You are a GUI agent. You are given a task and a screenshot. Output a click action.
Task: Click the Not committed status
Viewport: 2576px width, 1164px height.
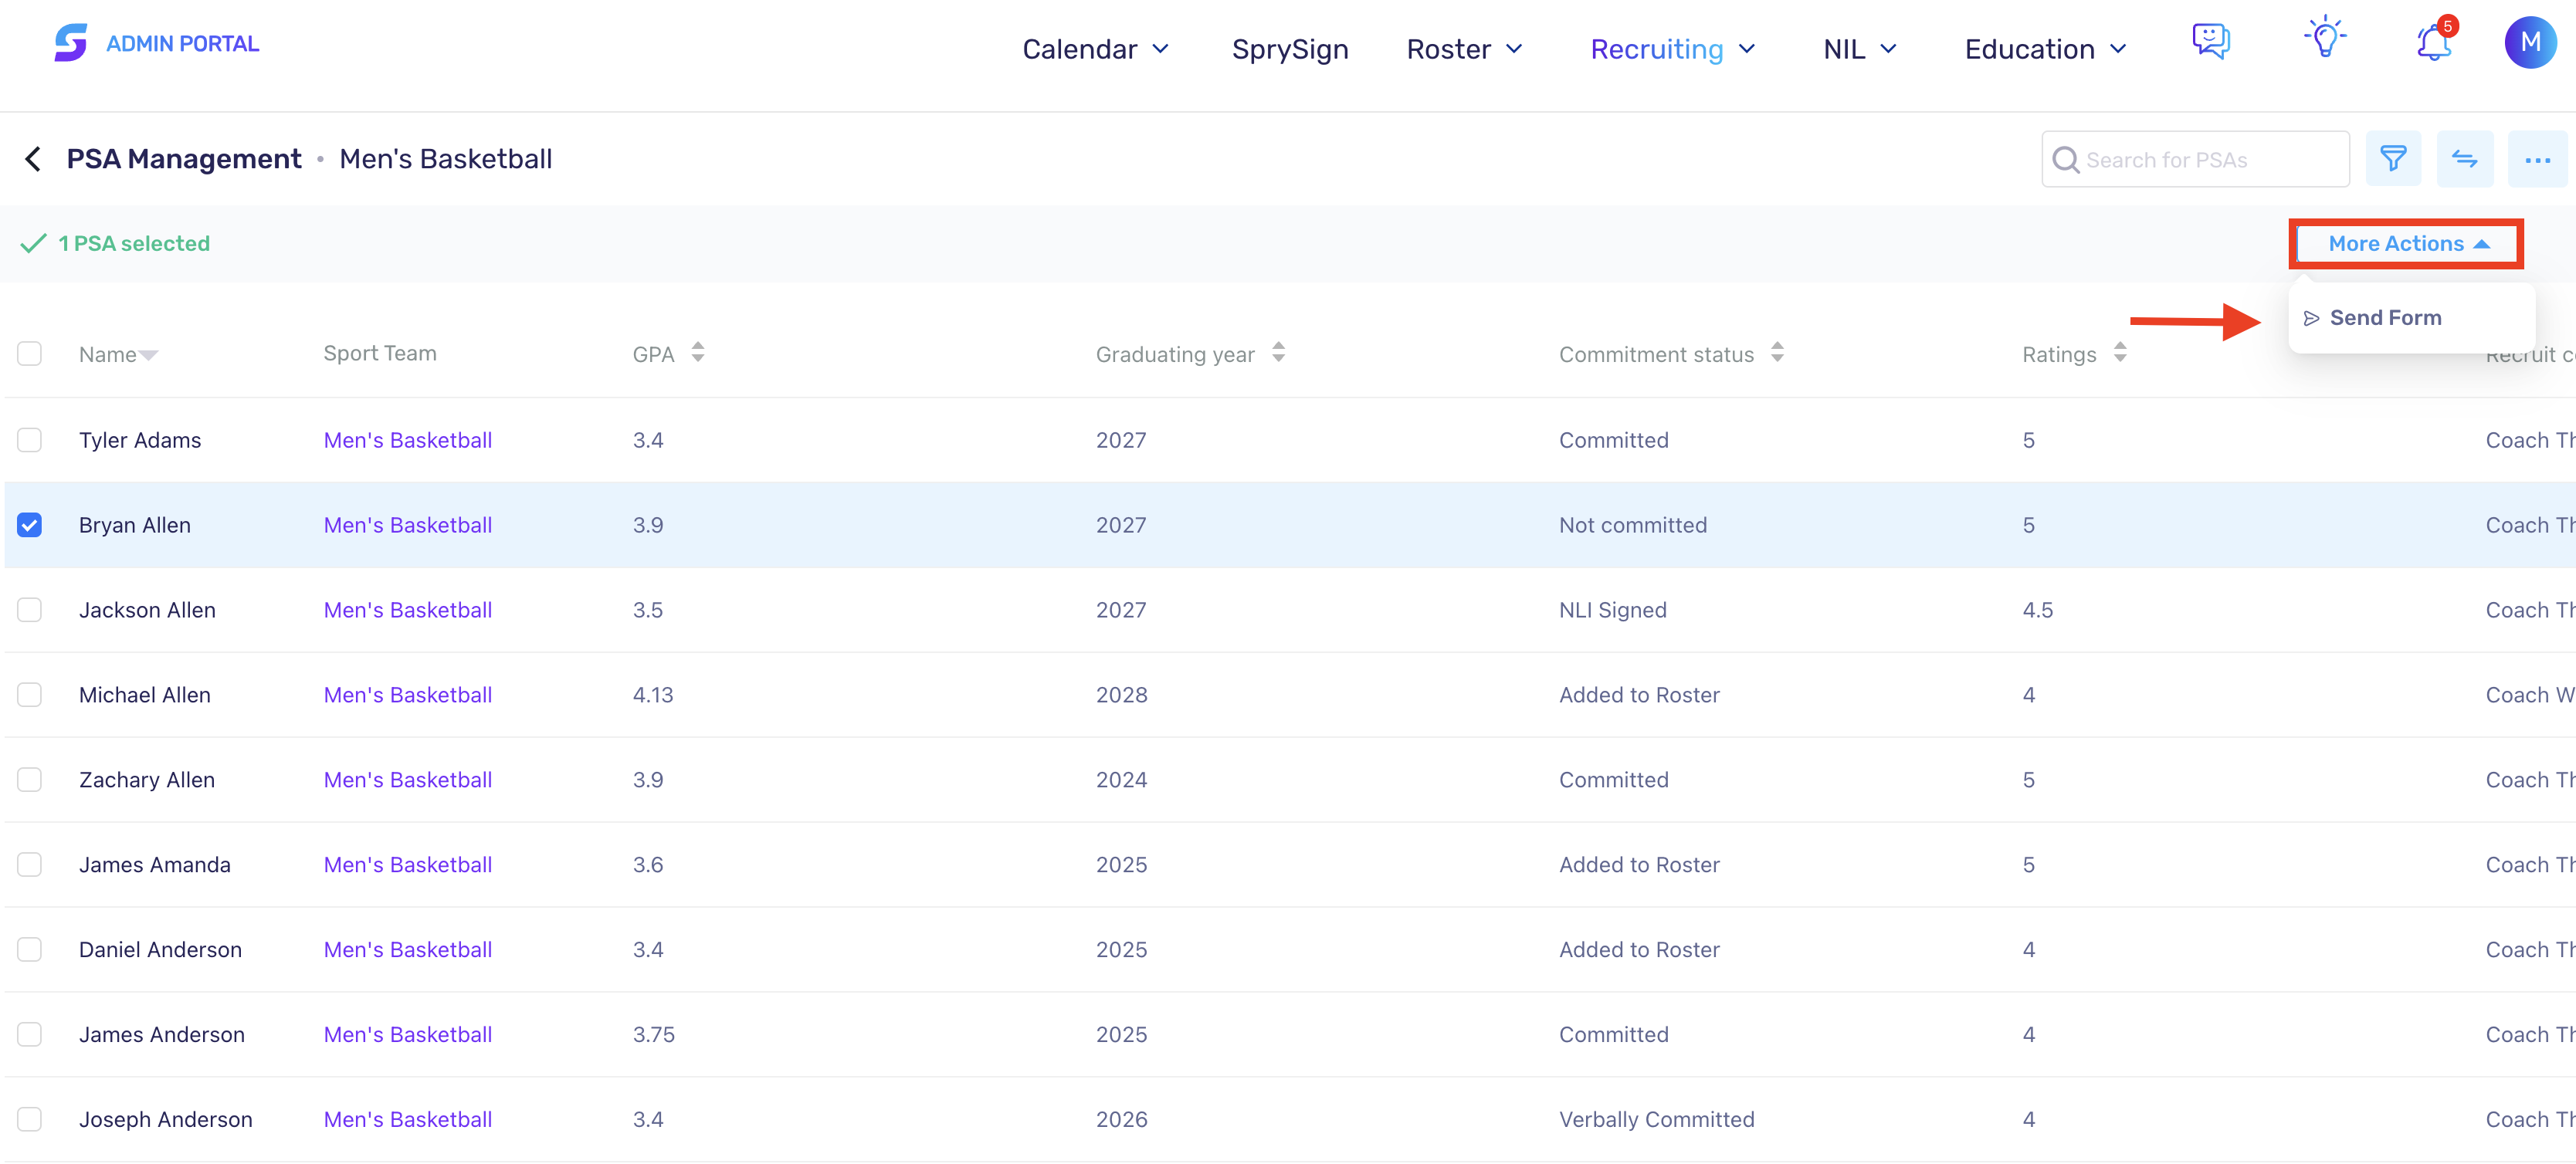point(1633,525)
